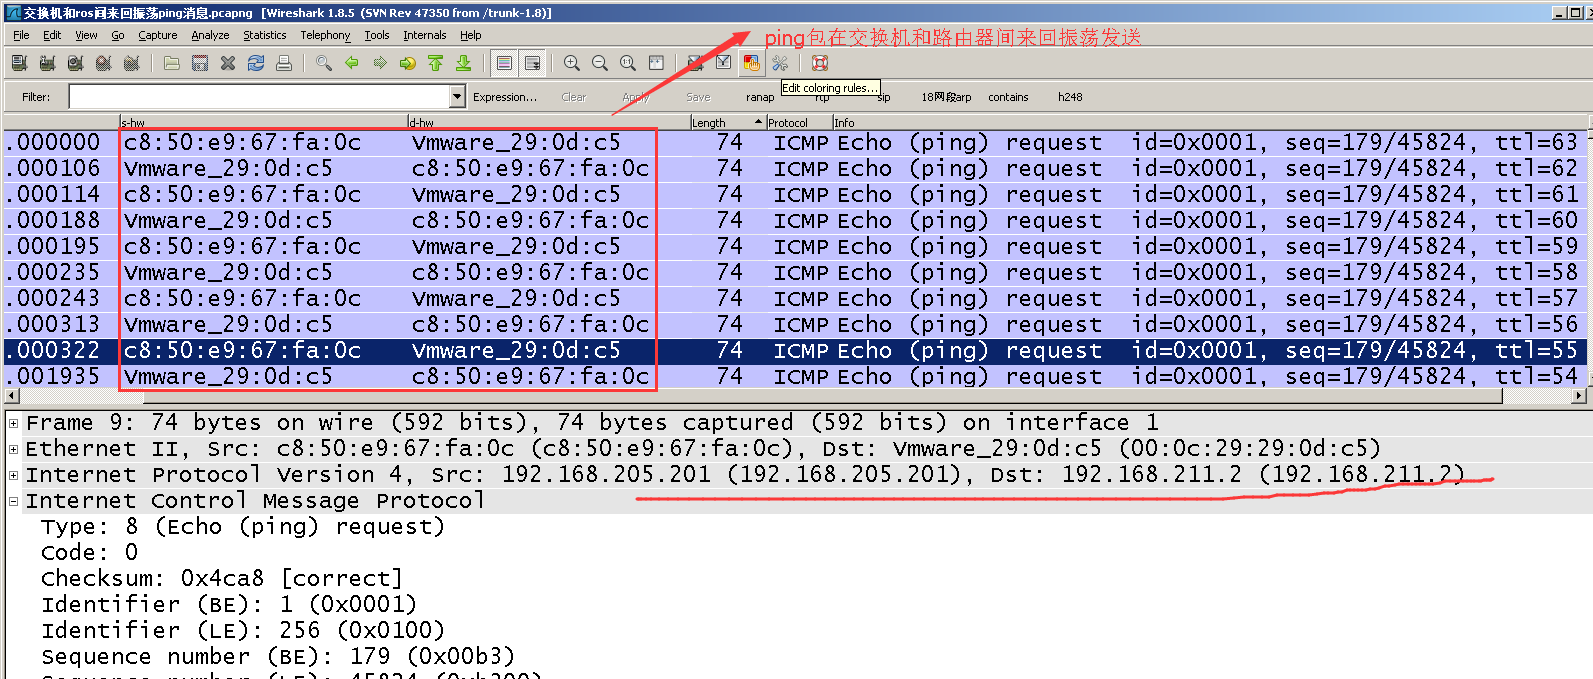Close the capture file icon
This screenshot has width=1593, height=679.
point(228,63)
